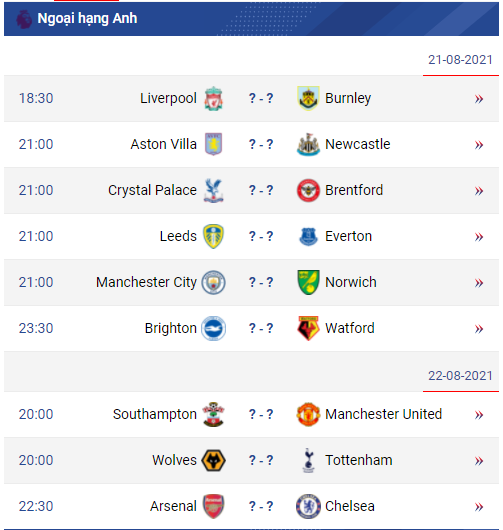Click the Premier League lion icon
503x530 pixels.
(x=24, y=19)
